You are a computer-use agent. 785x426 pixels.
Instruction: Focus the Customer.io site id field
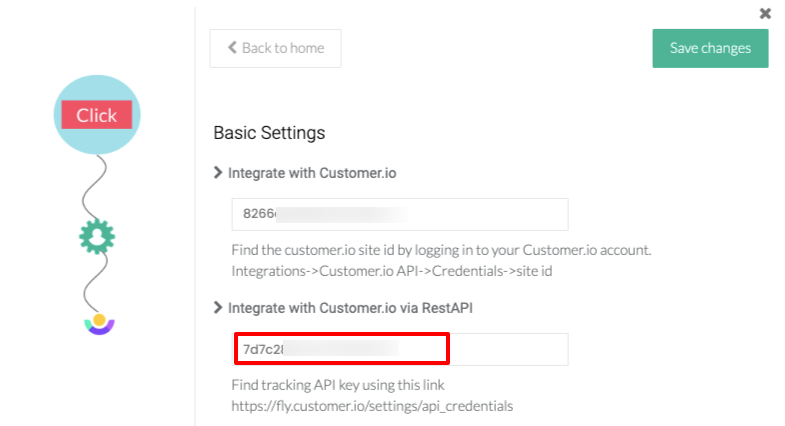(400, 214)
